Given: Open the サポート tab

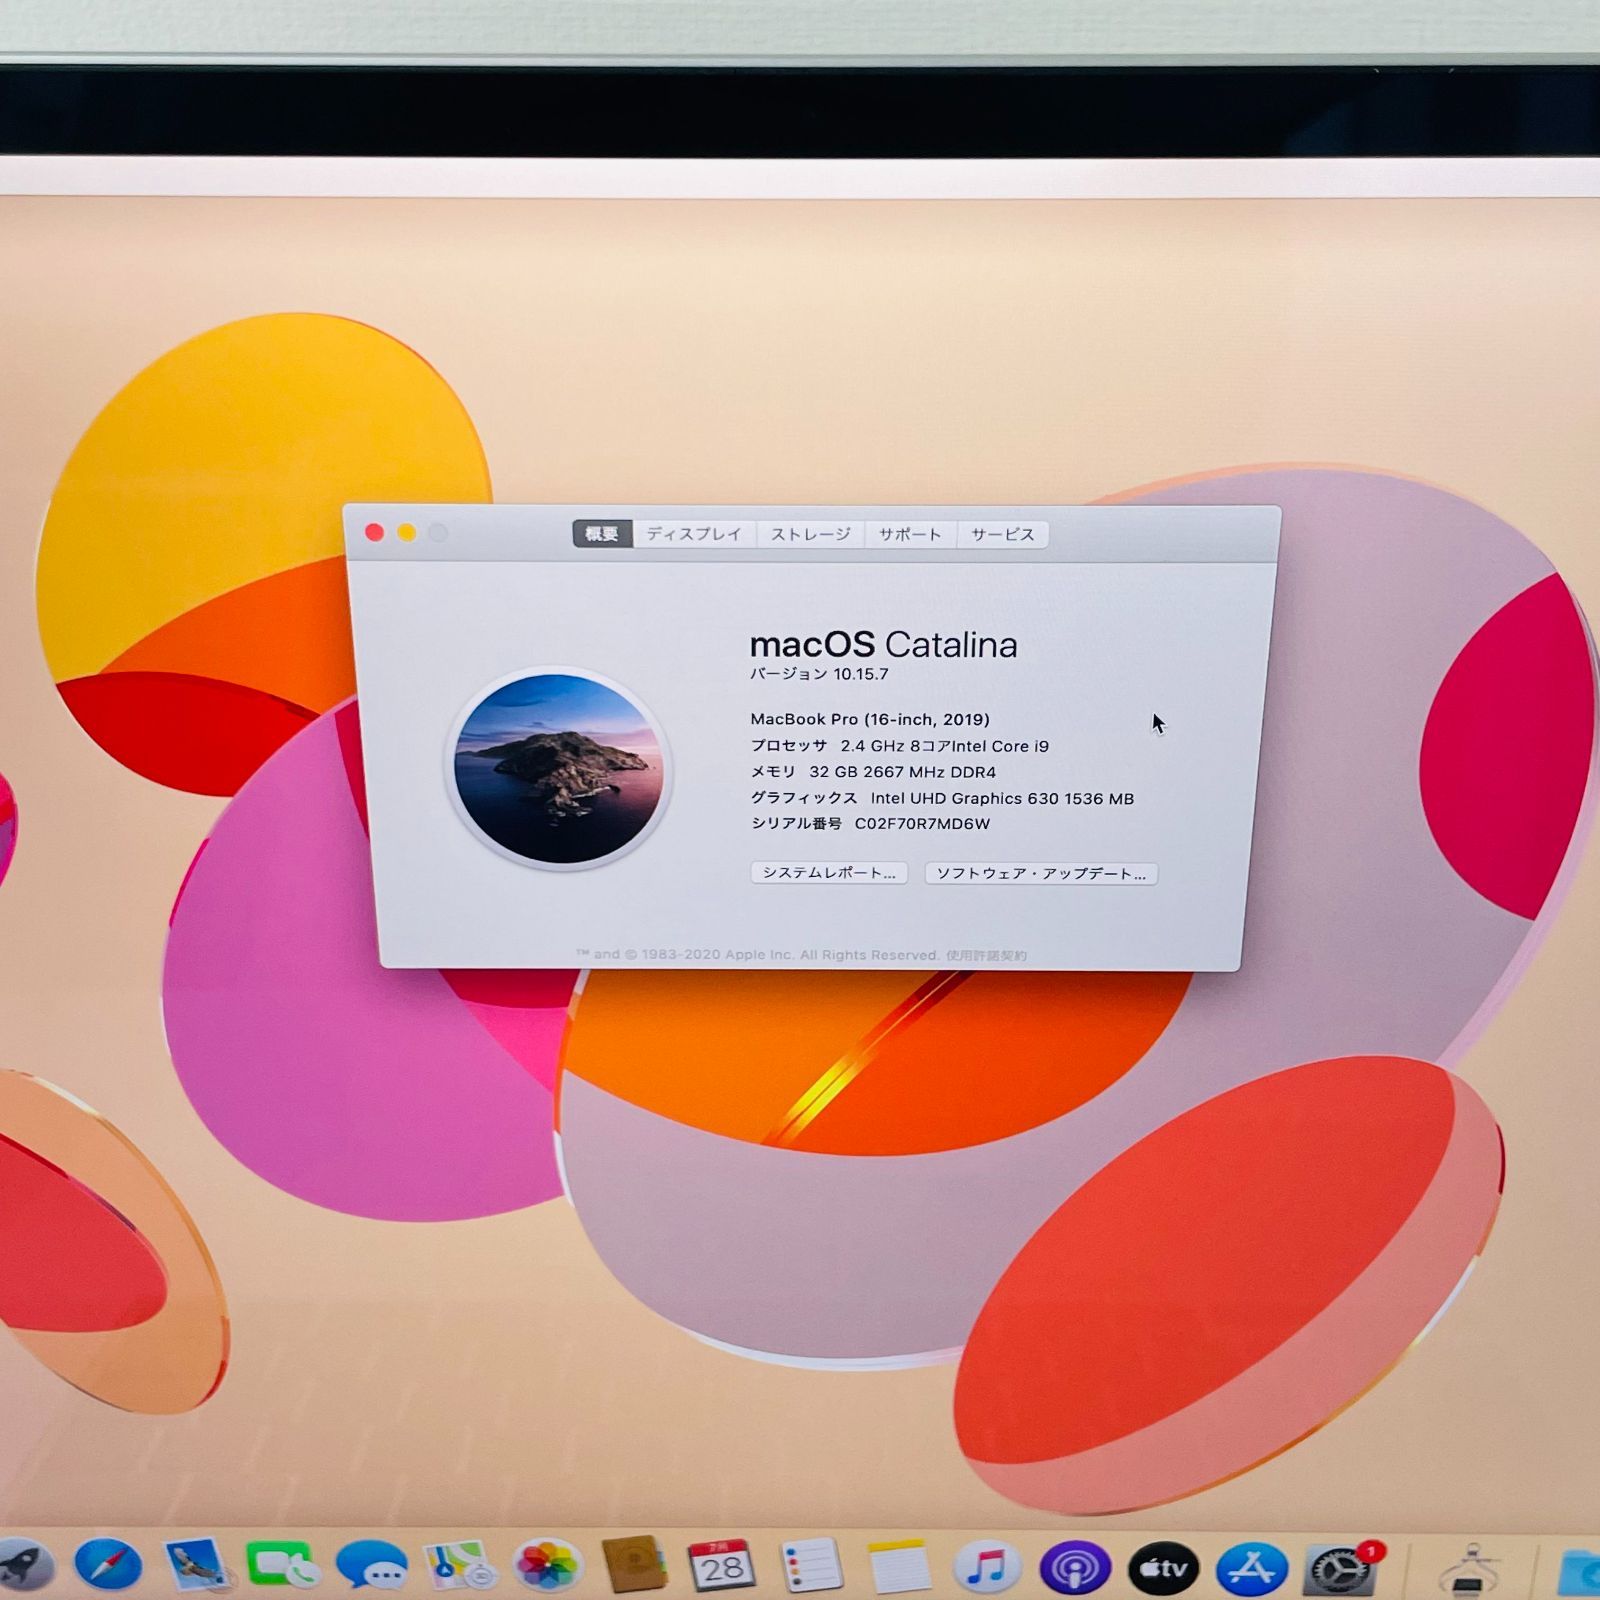Looking at the screenshot, I should pos(910,534).
